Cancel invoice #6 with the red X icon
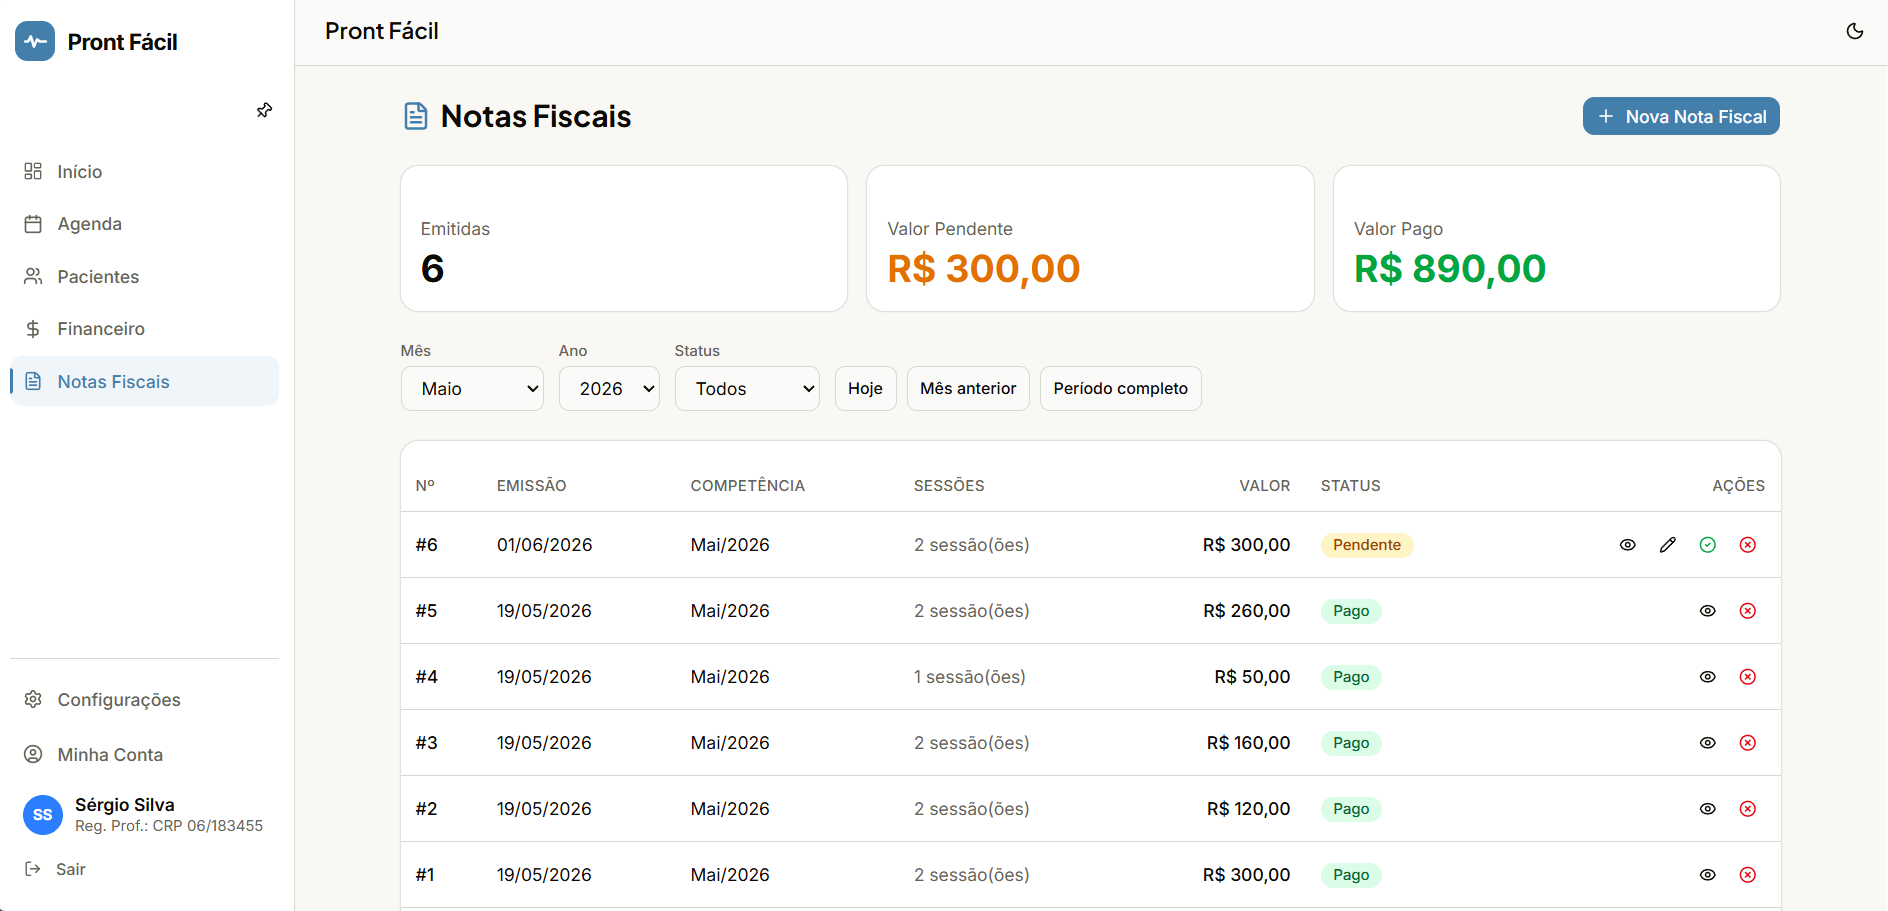This screenshot has width=1888, height=911. pyautogui.click(x=1748, y=545)
